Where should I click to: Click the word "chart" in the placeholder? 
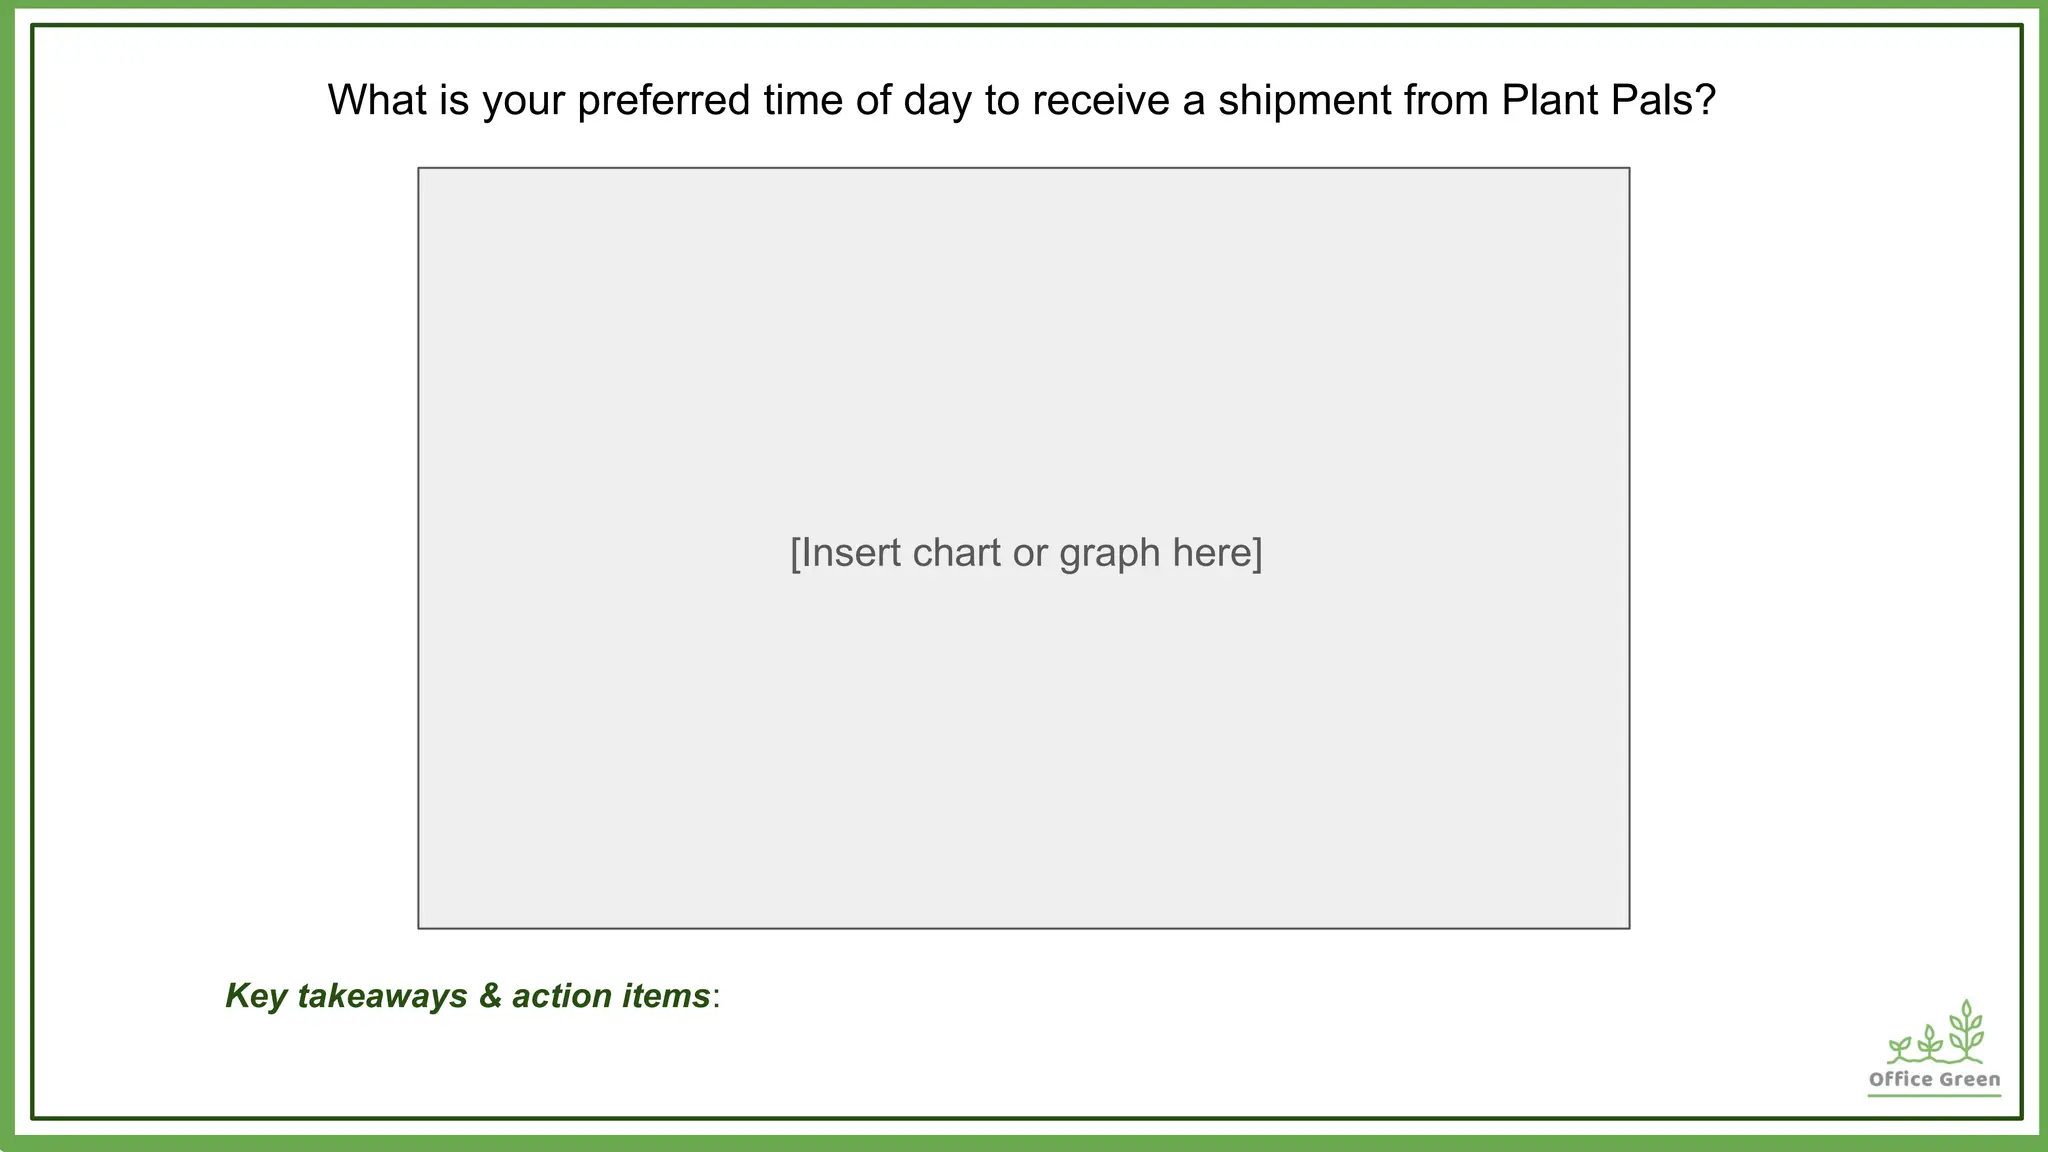[x=957, y=553]
